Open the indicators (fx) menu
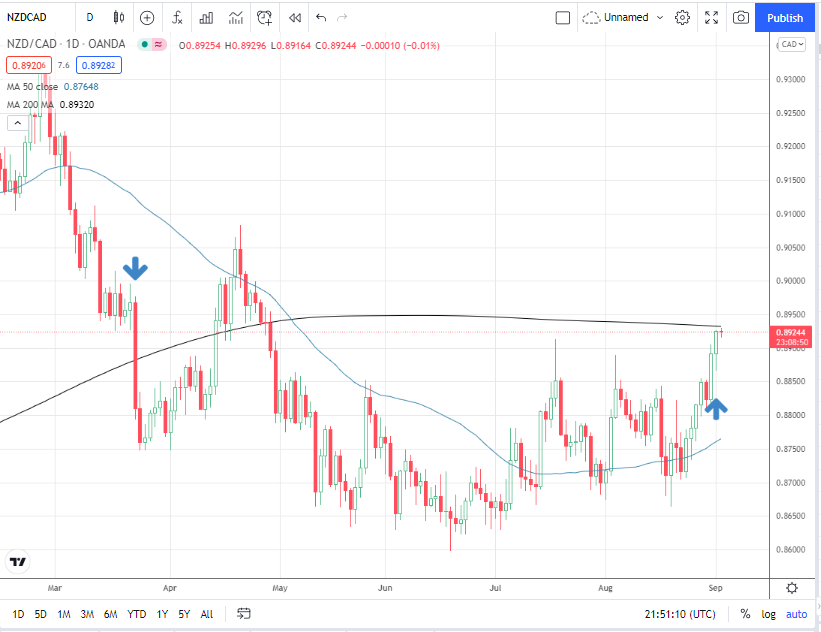Screen dimensions: 821x632 click(177, 17)
